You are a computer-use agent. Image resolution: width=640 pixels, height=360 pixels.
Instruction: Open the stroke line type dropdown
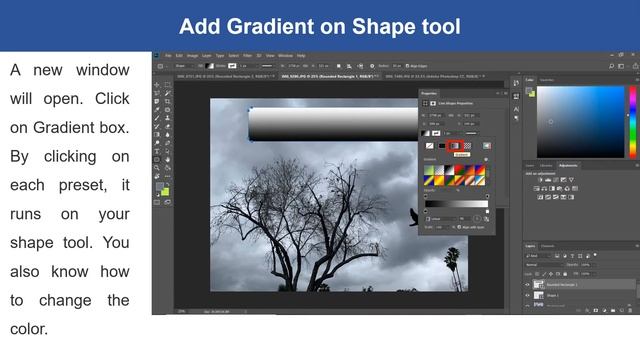click(268, 66)
